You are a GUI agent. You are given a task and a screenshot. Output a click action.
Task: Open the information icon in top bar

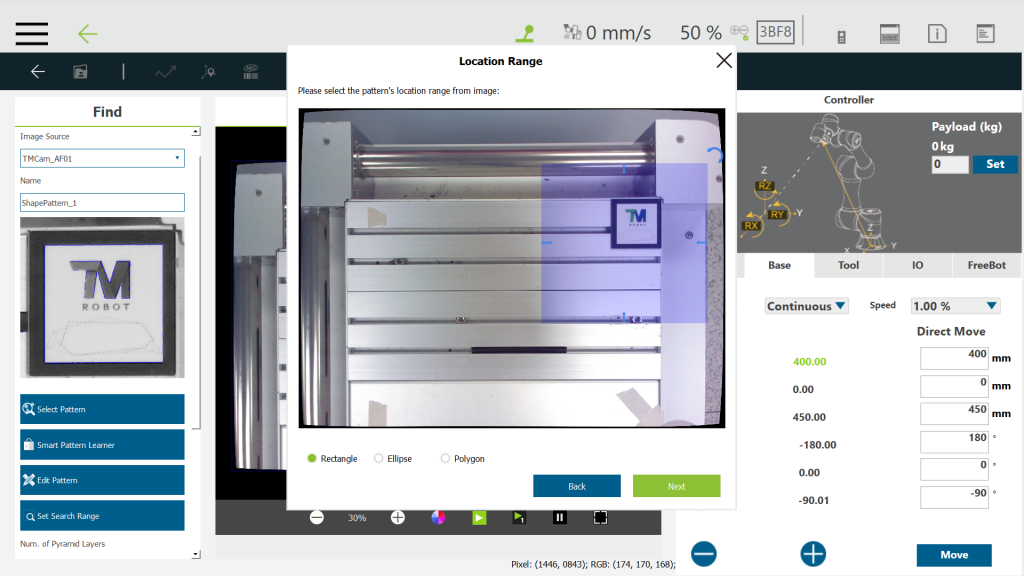[937, 34]
